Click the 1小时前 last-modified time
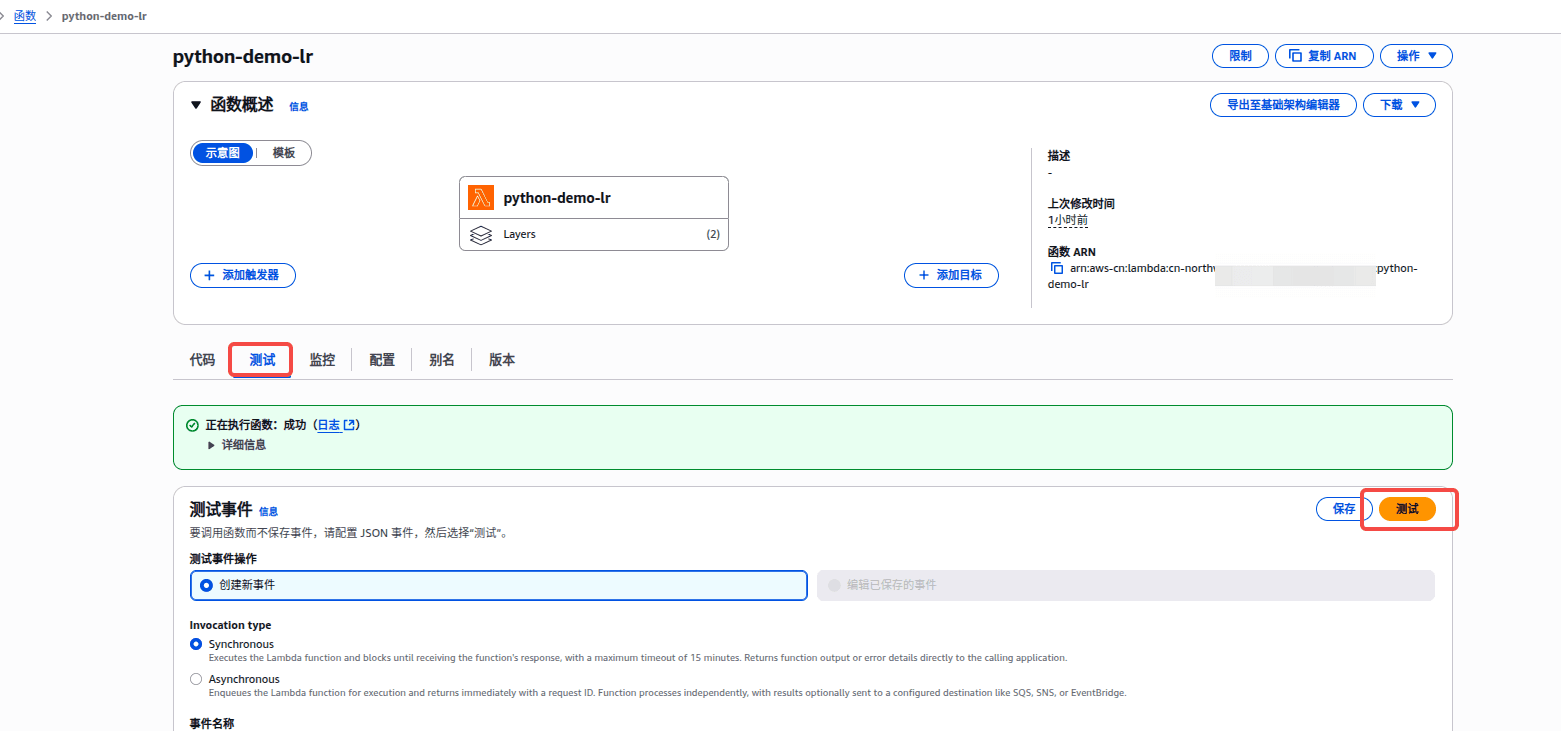The image size is (1561, 731). [1068, 220]
